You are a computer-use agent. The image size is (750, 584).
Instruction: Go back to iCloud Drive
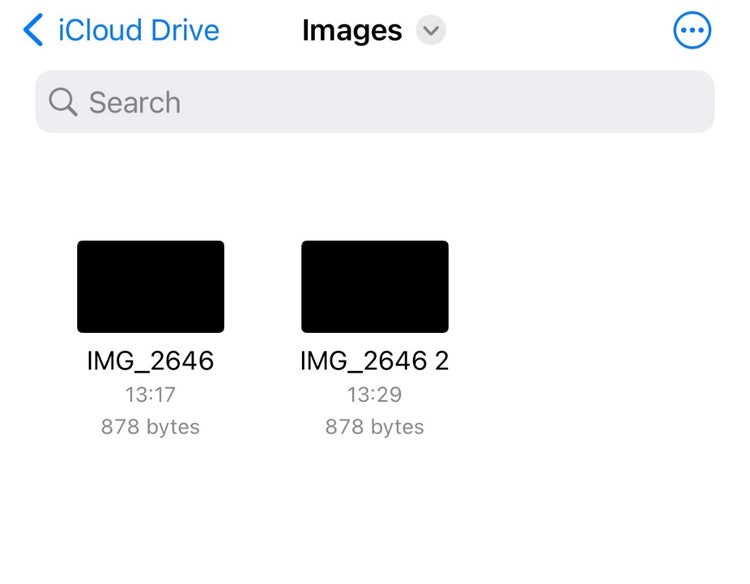point(138,31)
